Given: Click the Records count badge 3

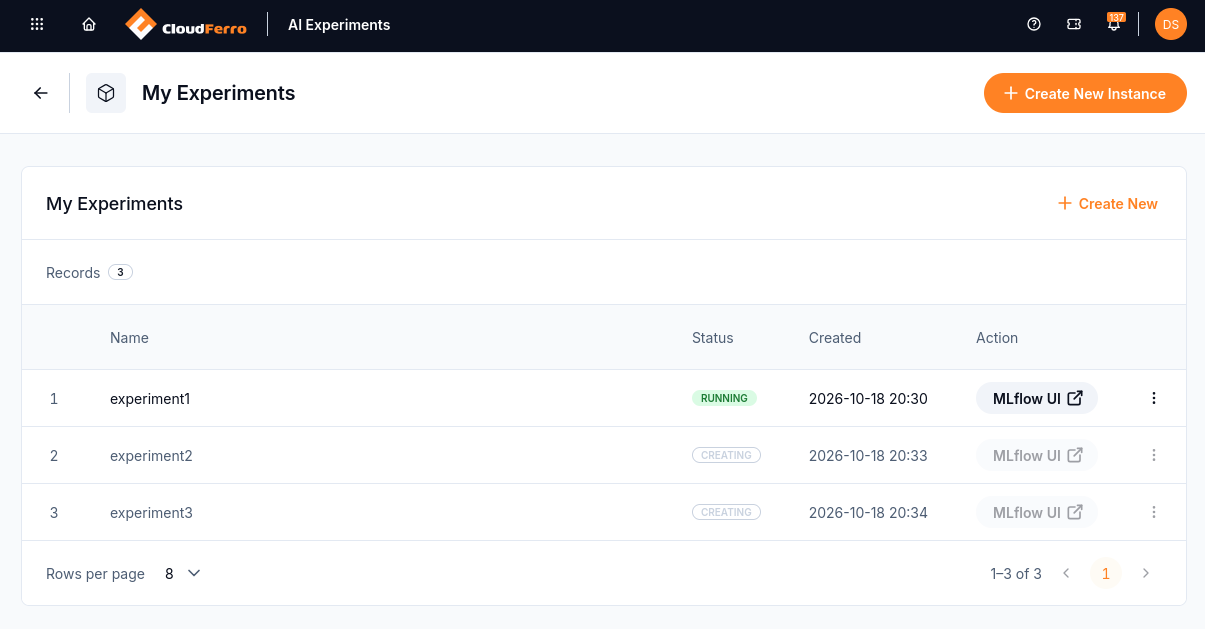Looking at the screenshot, I should 120,272.
